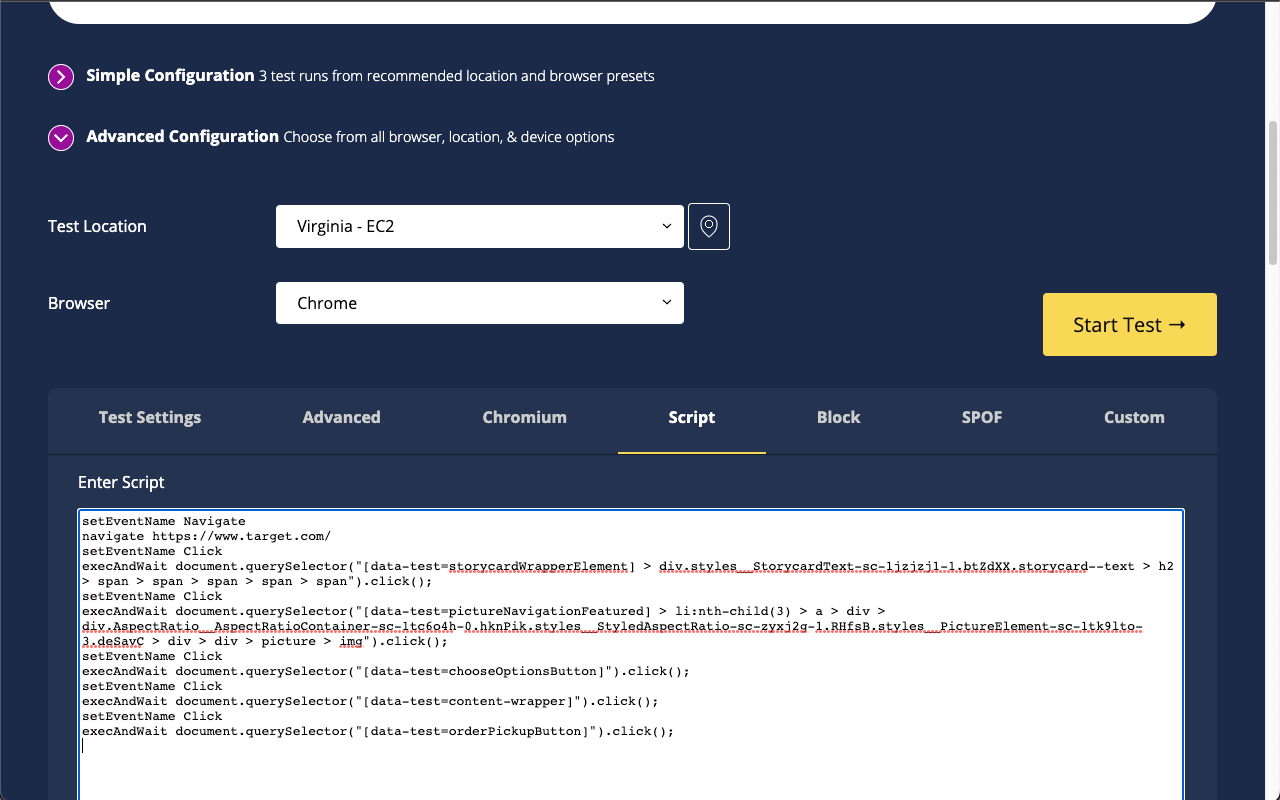
Task: Open the Browser dropdown showing Chrome
Action: (x=480, y=302)
